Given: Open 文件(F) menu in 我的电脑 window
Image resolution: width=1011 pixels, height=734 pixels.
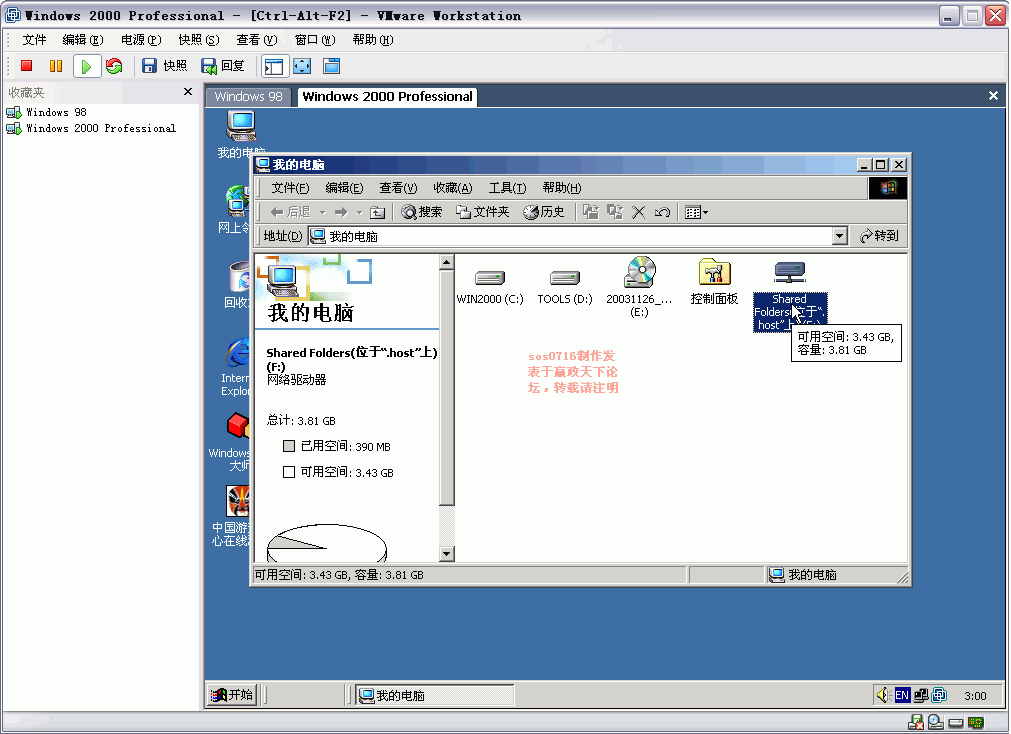Looking at the screenshot, I should (290, 188).
